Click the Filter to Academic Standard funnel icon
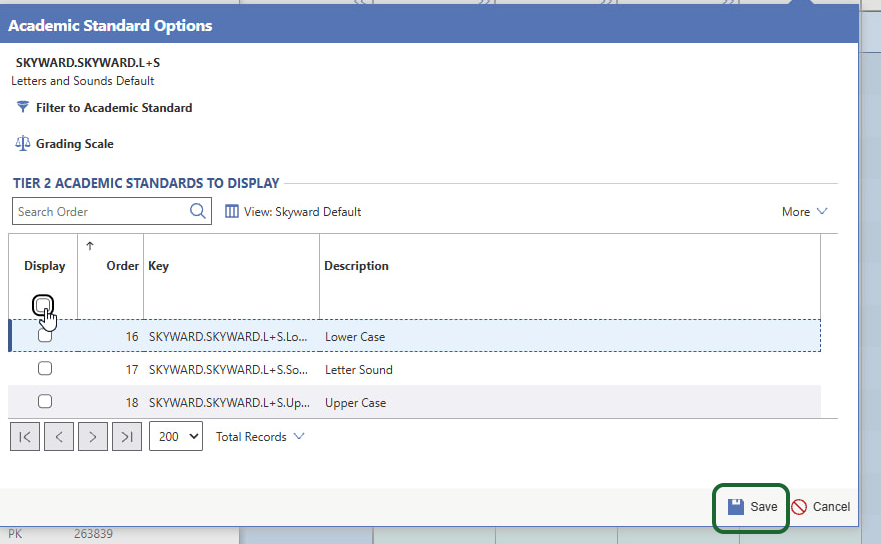 click(x=22, y=107)
